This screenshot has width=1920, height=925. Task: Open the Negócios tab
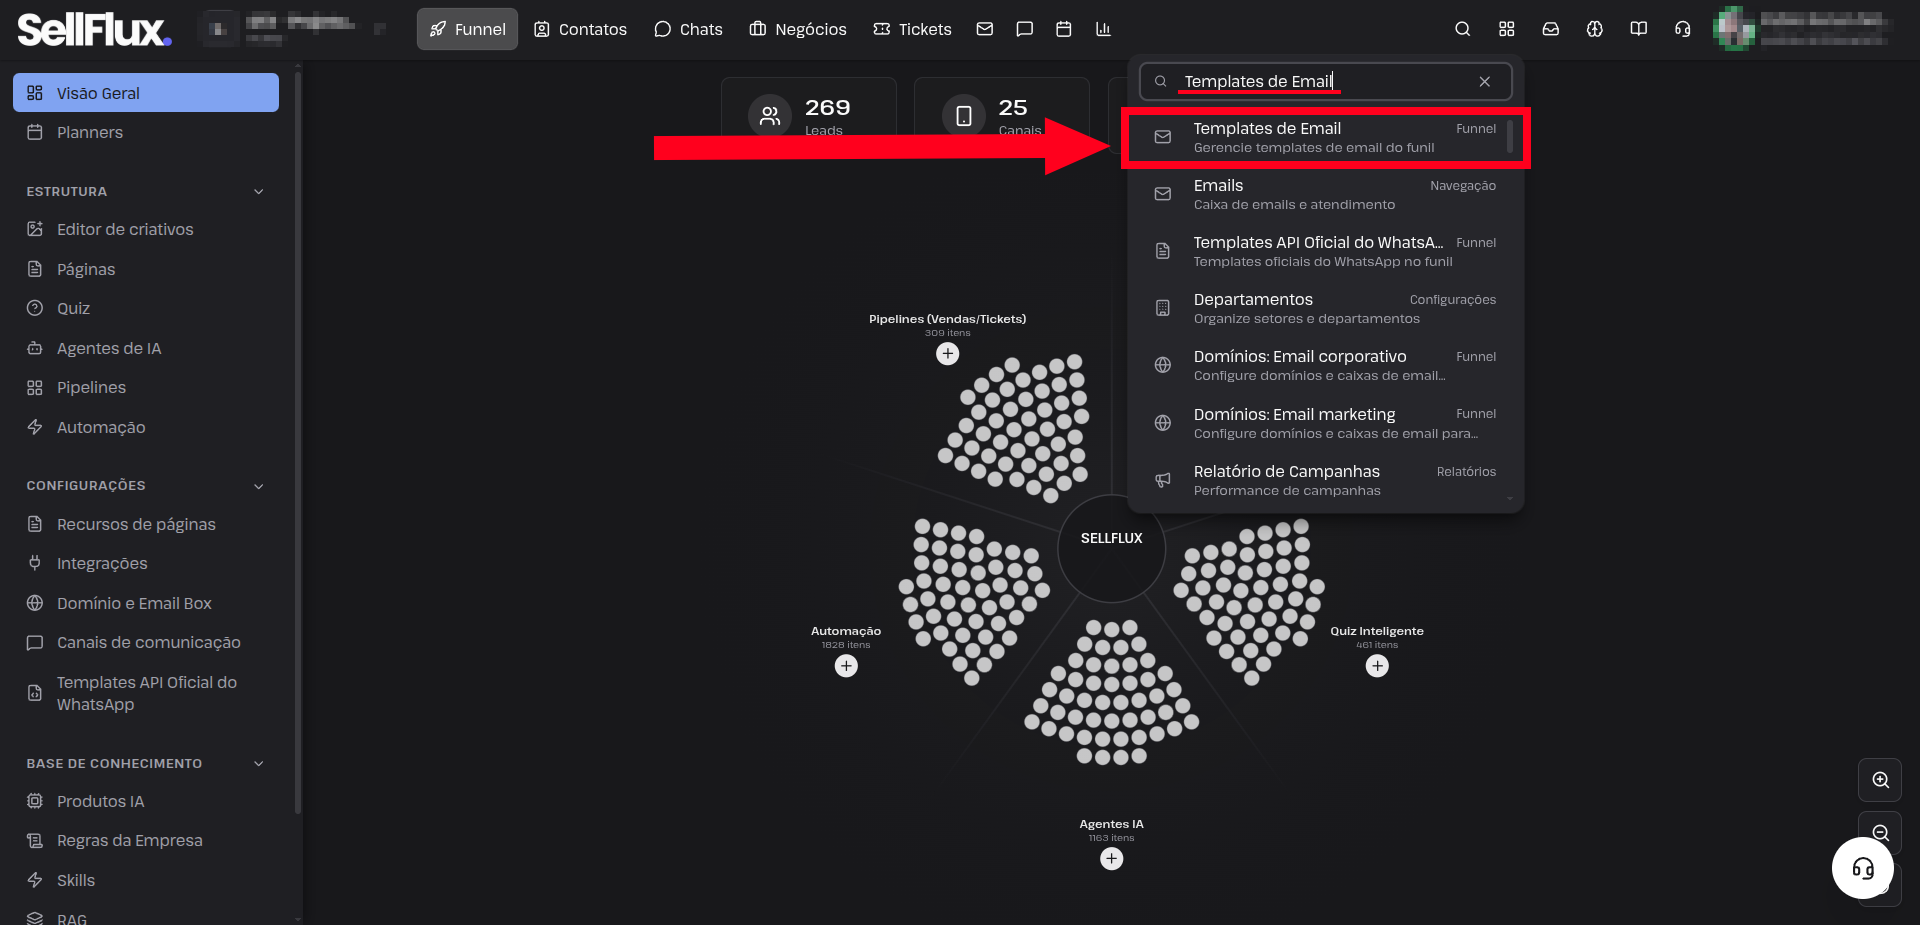point(798,29)
